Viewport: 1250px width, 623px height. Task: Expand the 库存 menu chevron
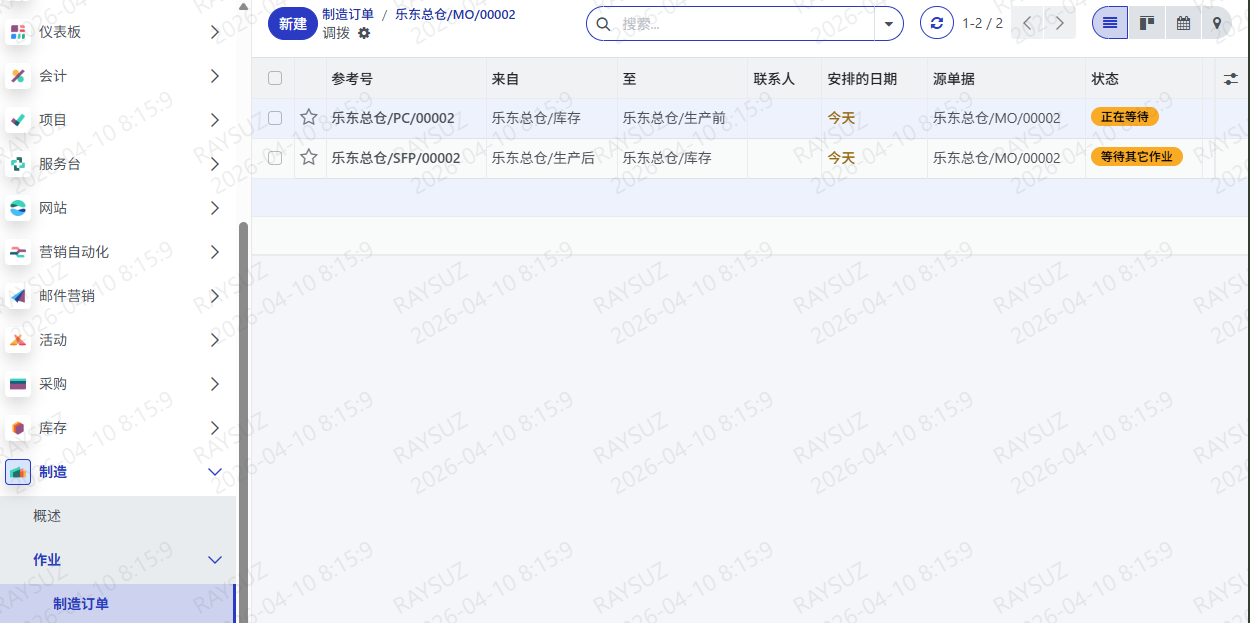[214, 428]
